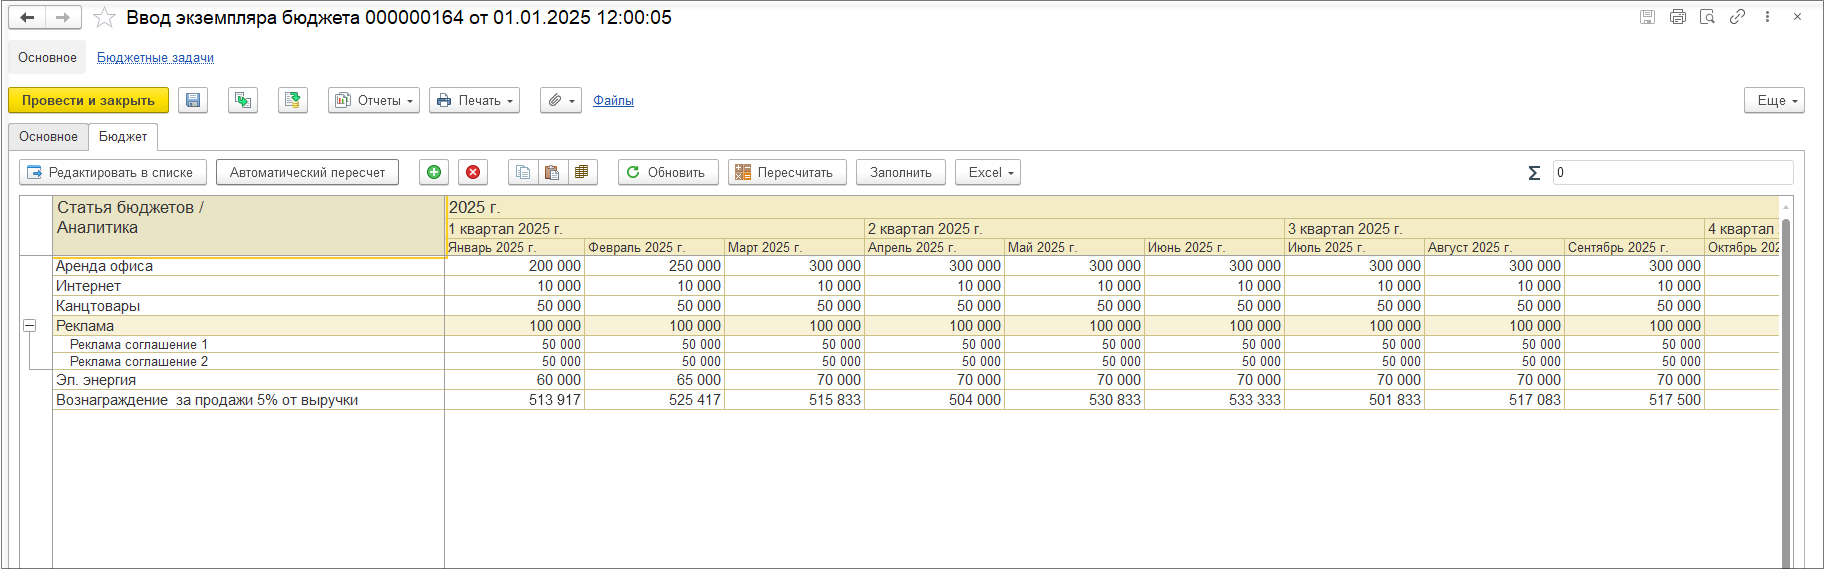The image size is (1824, 569).
Task: Click the print preview magnifier icon
Action: [x=1707, y=17]
